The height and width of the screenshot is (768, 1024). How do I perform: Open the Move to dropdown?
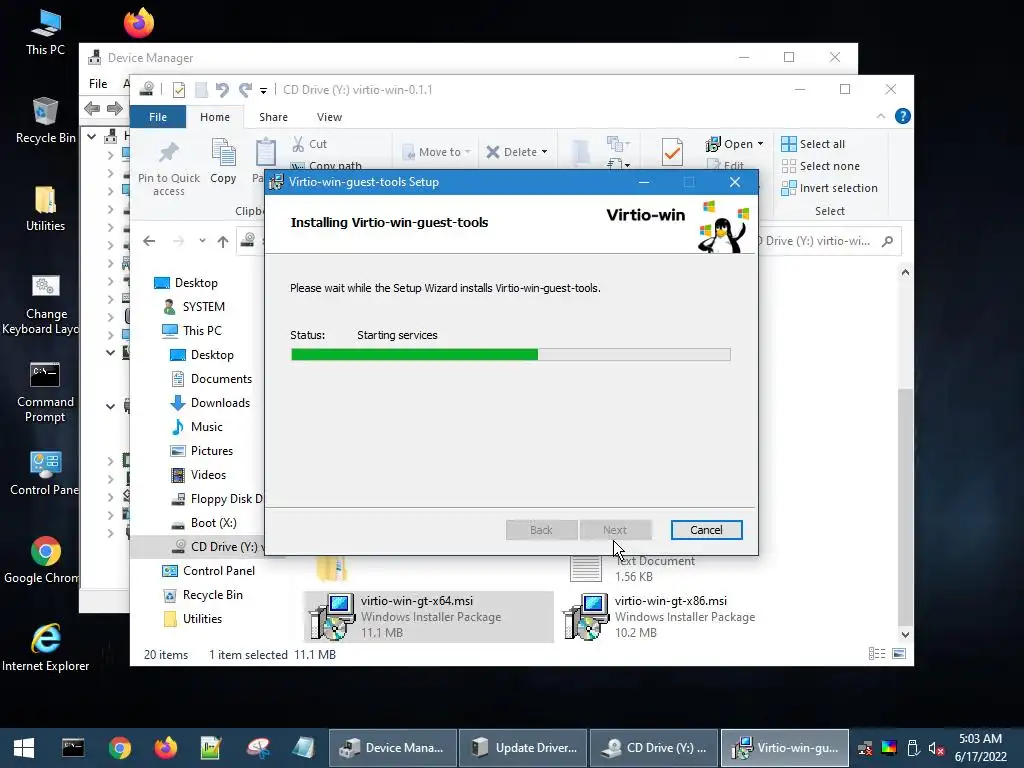tap(436, 152)
